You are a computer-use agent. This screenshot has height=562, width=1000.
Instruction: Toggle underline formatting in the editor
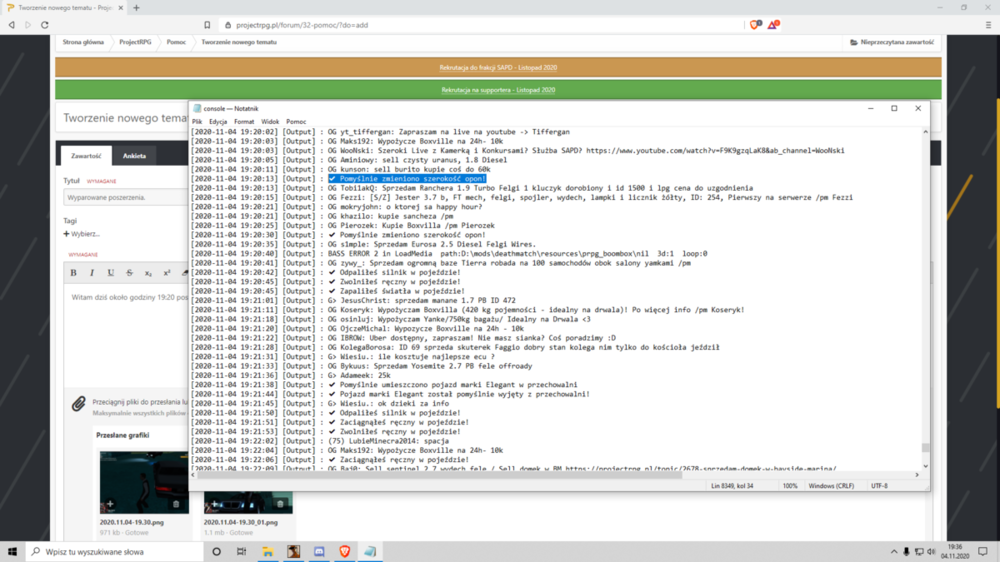point(110,273)
